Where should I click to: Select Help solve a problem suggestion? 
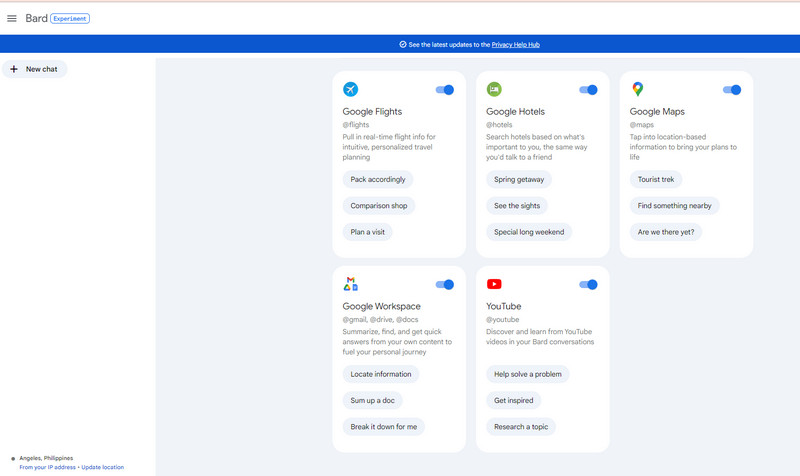click(528, 374)
